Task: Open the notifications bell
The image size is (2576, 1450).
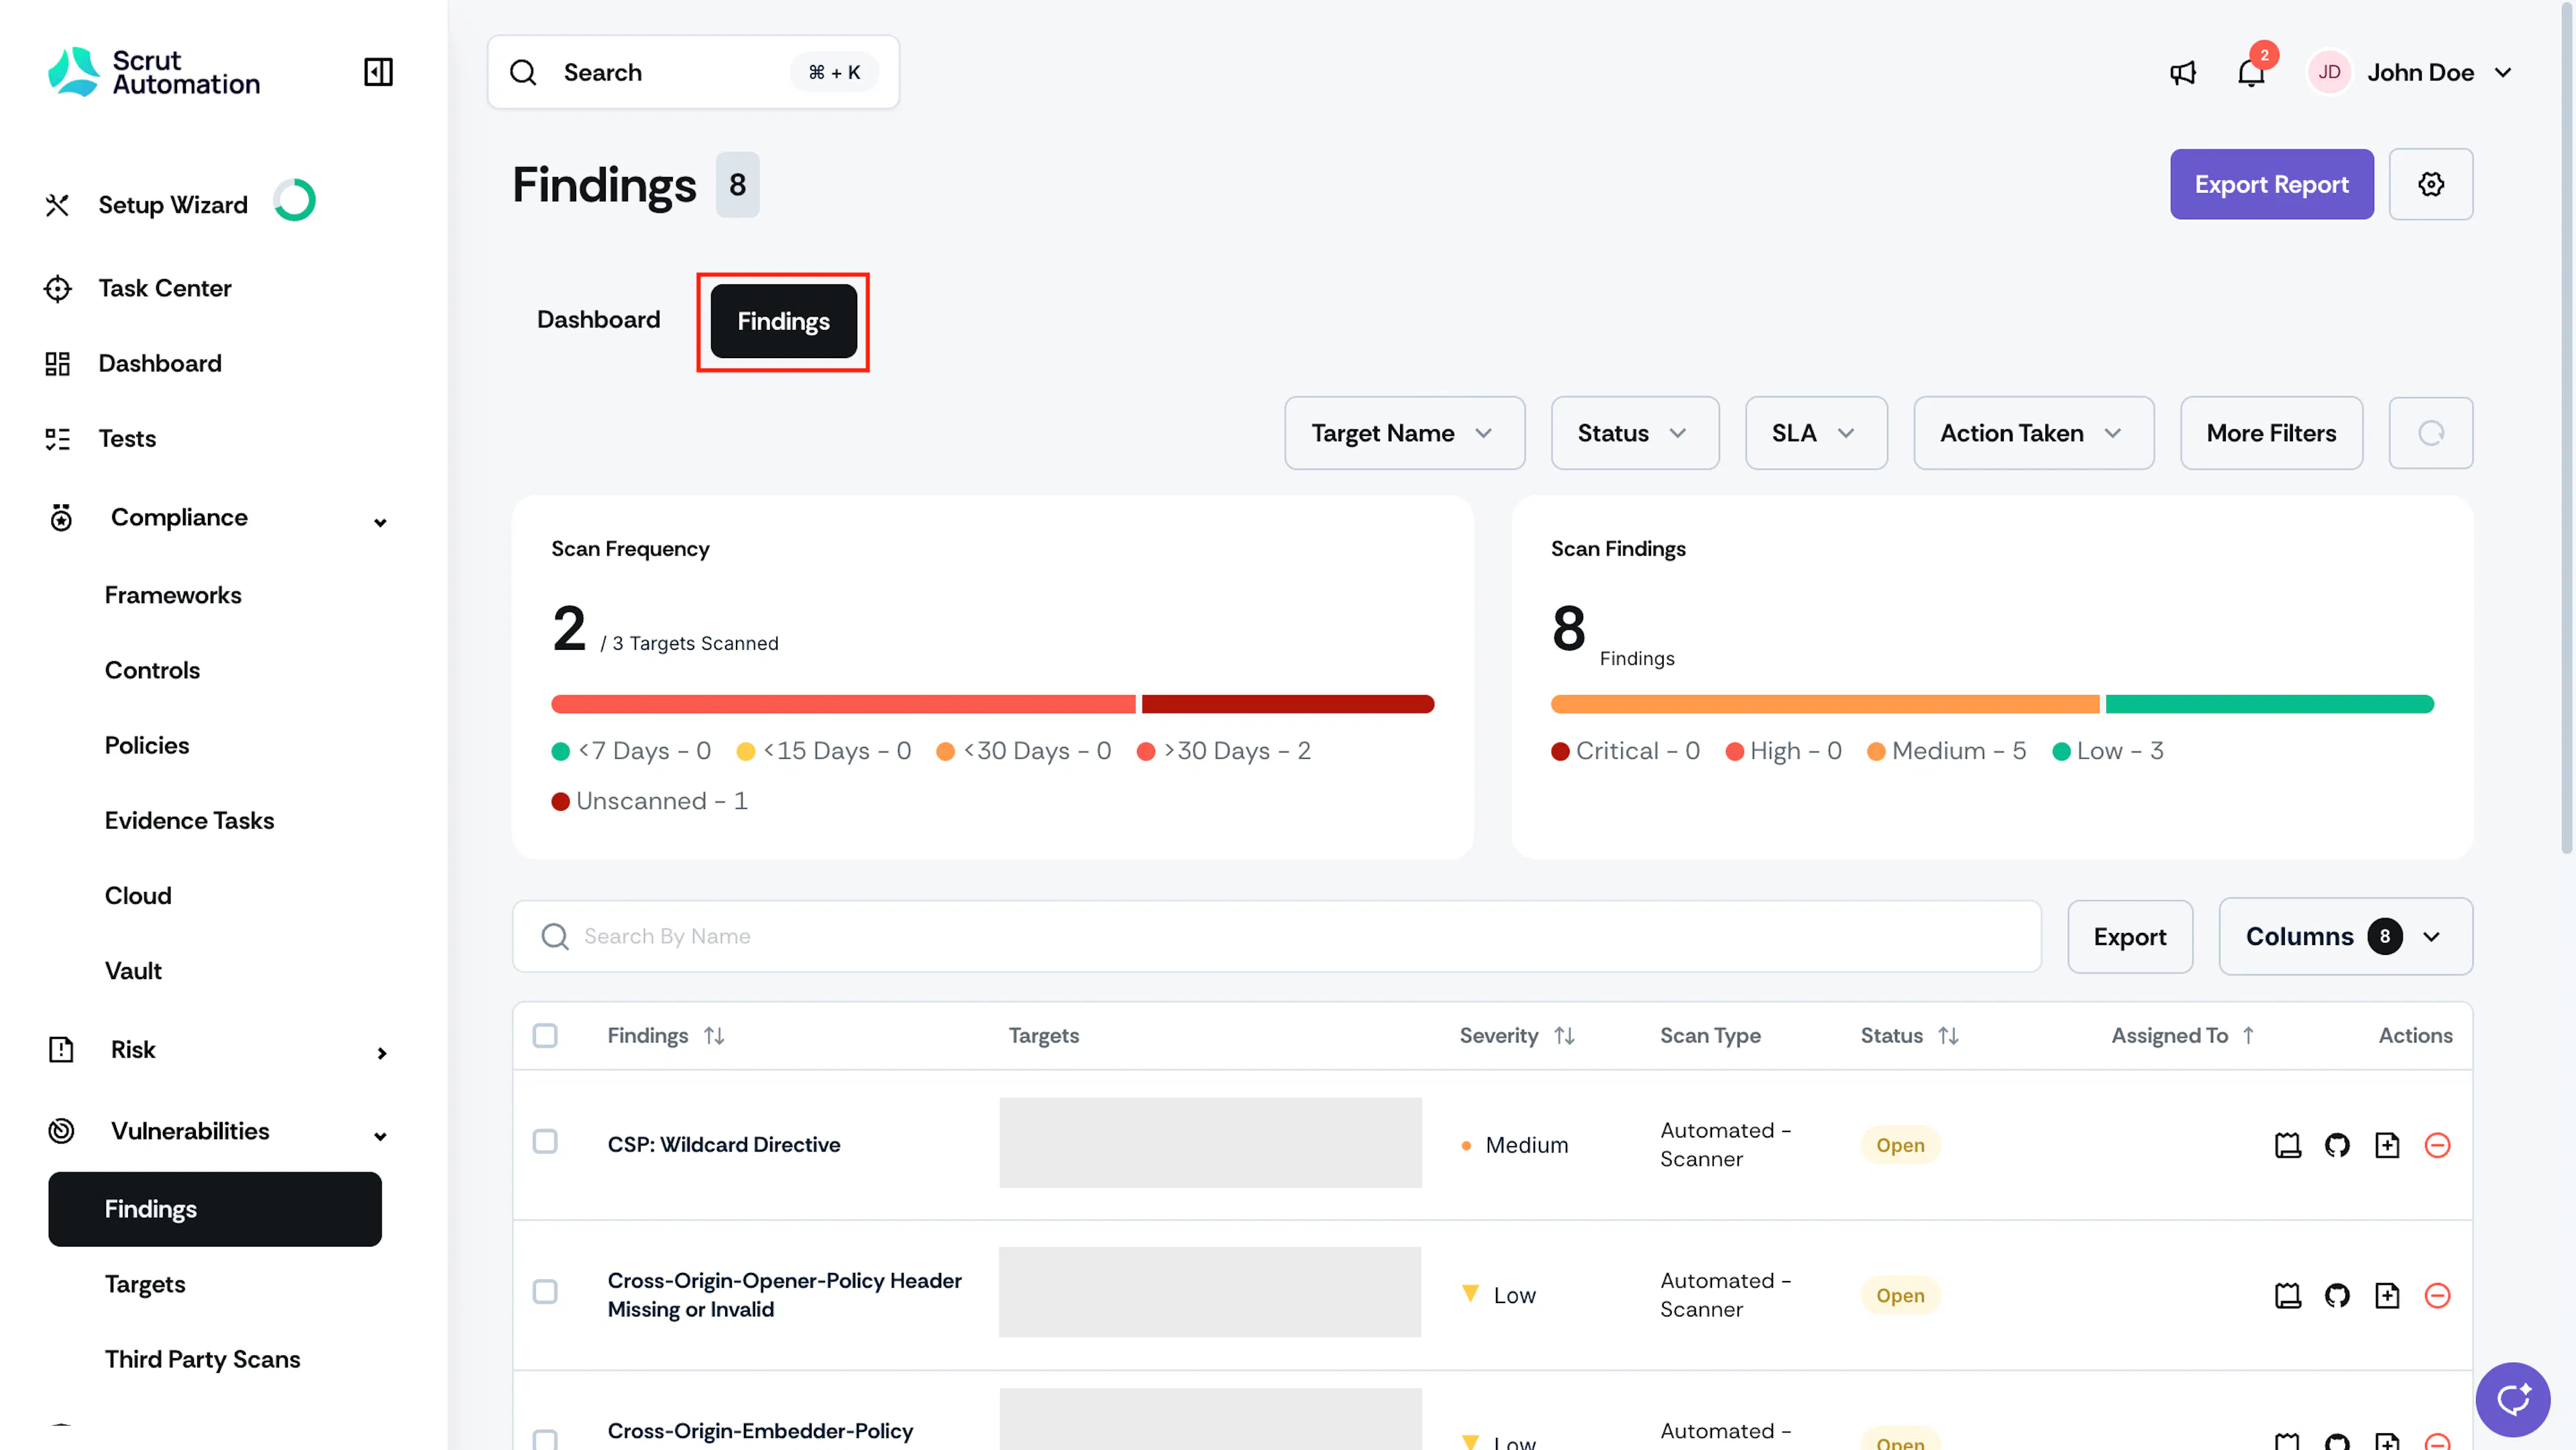Action: pyautogui.click(x=2251, y=73)
